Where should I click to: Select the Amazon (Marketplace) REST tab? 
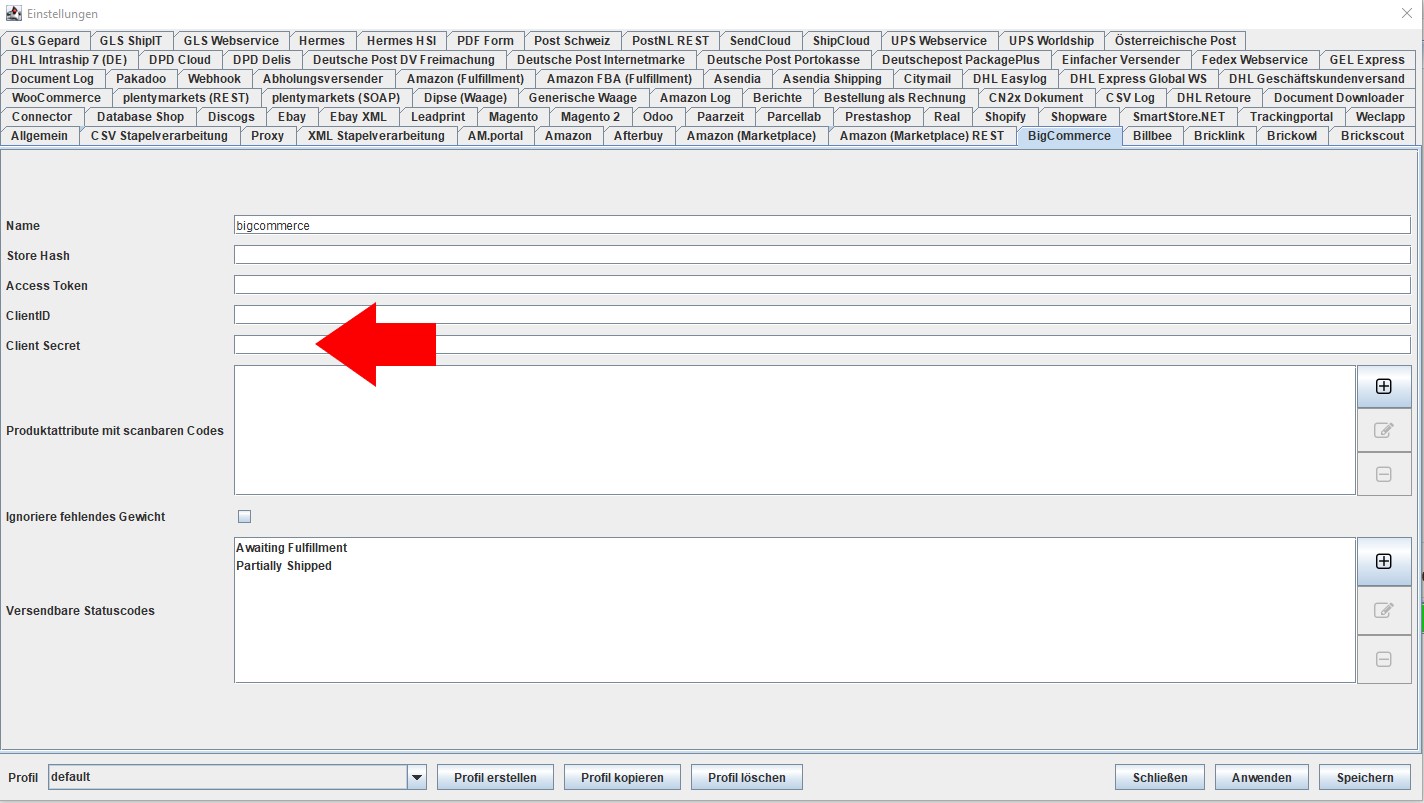click(x=921, y=136)
